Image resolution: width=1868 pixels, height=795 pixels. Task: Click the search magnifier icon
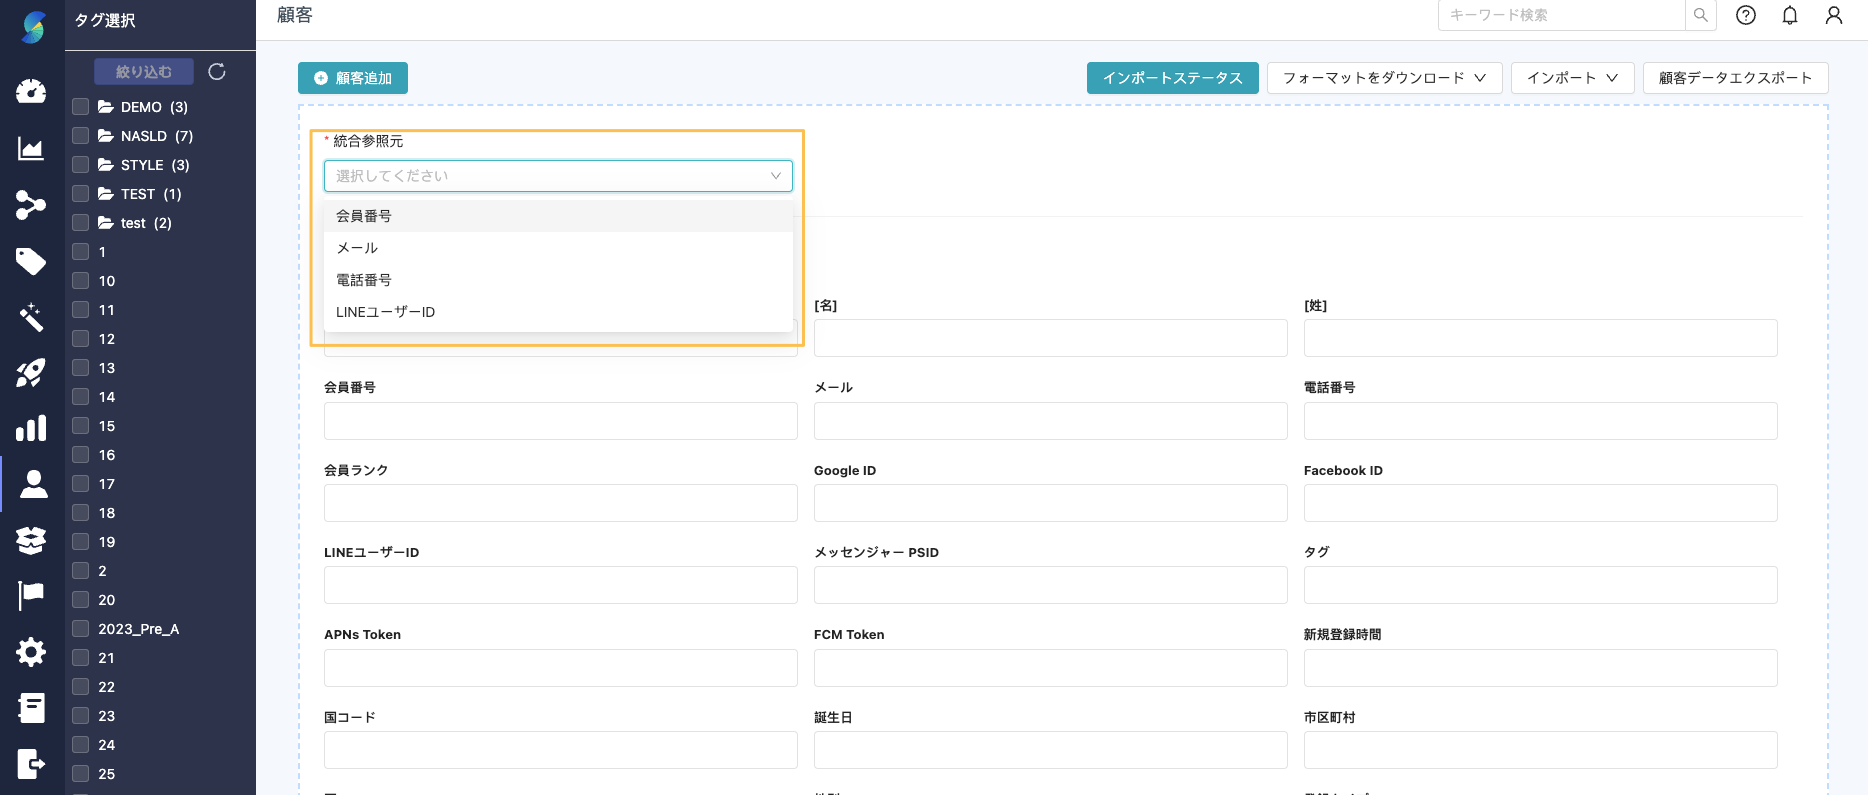(1701, 15)
